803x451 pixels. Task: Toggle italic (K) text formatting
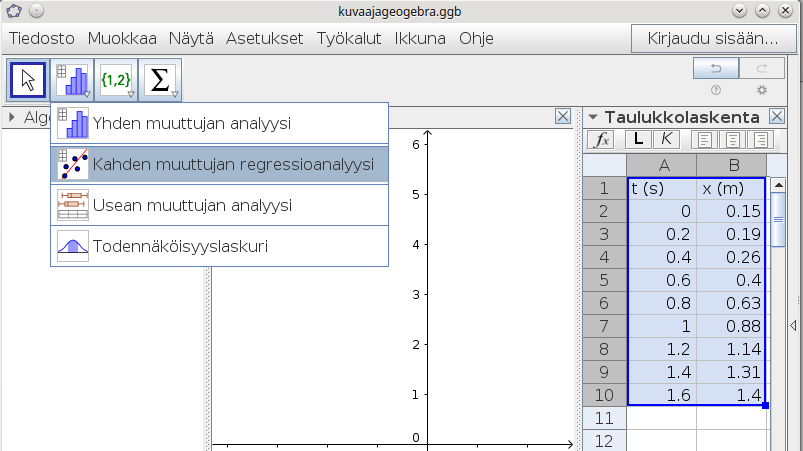[666, 139]
